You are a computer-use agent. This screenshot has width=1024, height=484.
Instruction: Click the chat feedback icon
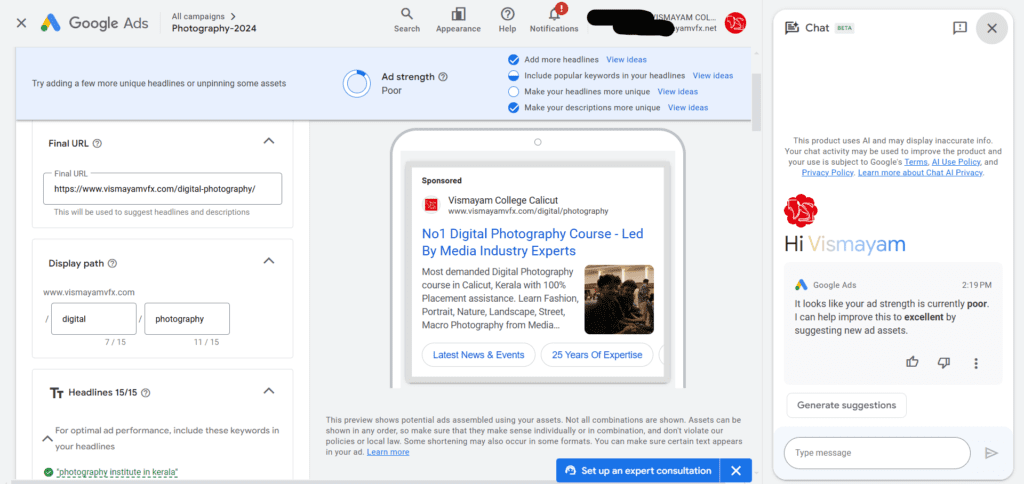[959, 27]
